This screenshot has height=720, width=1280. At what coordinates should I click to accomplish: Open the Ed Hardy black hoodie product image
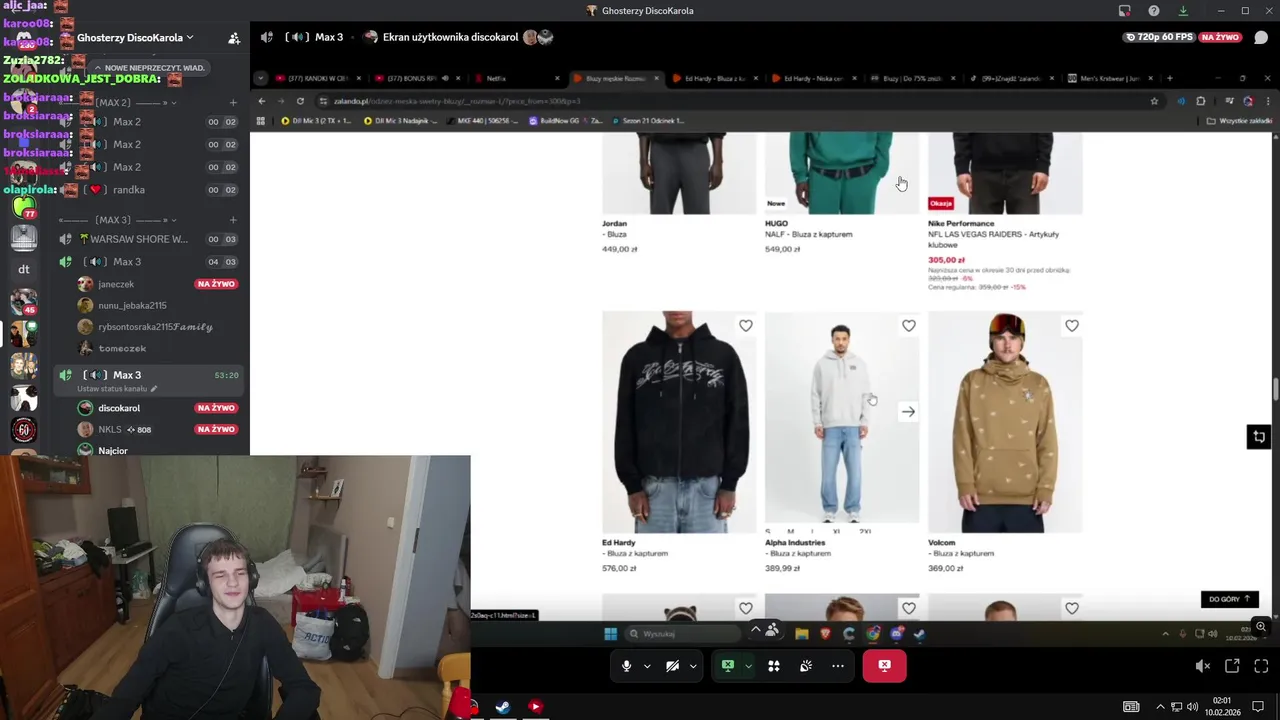[x=679, y=421]
